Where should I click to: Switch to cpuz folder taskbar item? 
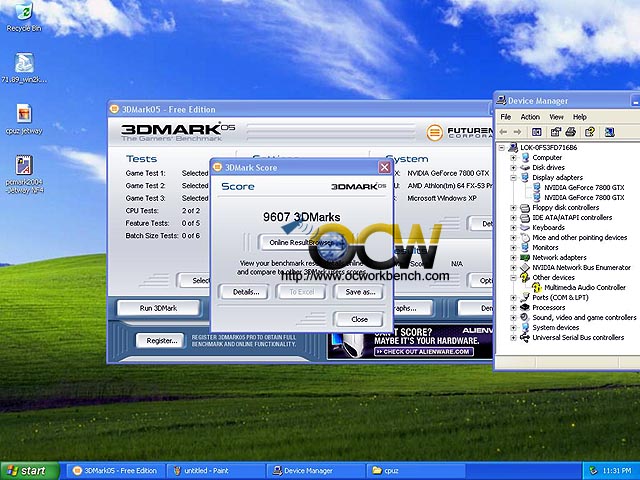416,471
